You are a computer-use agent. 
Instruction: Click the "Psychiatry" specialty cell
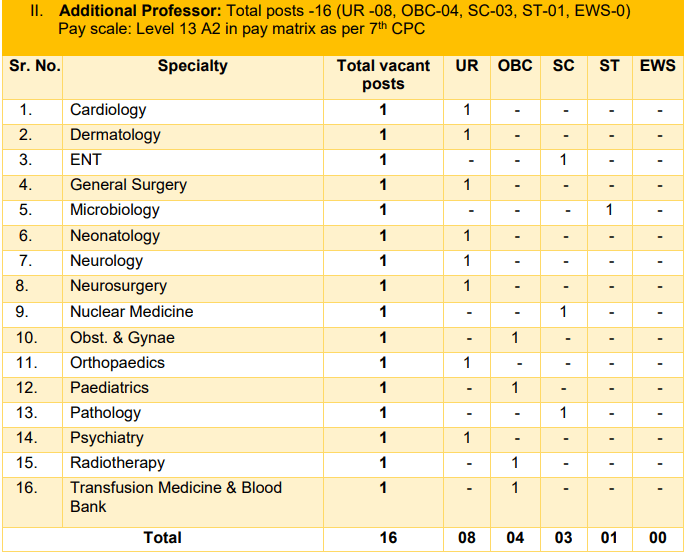pos(107,438)
